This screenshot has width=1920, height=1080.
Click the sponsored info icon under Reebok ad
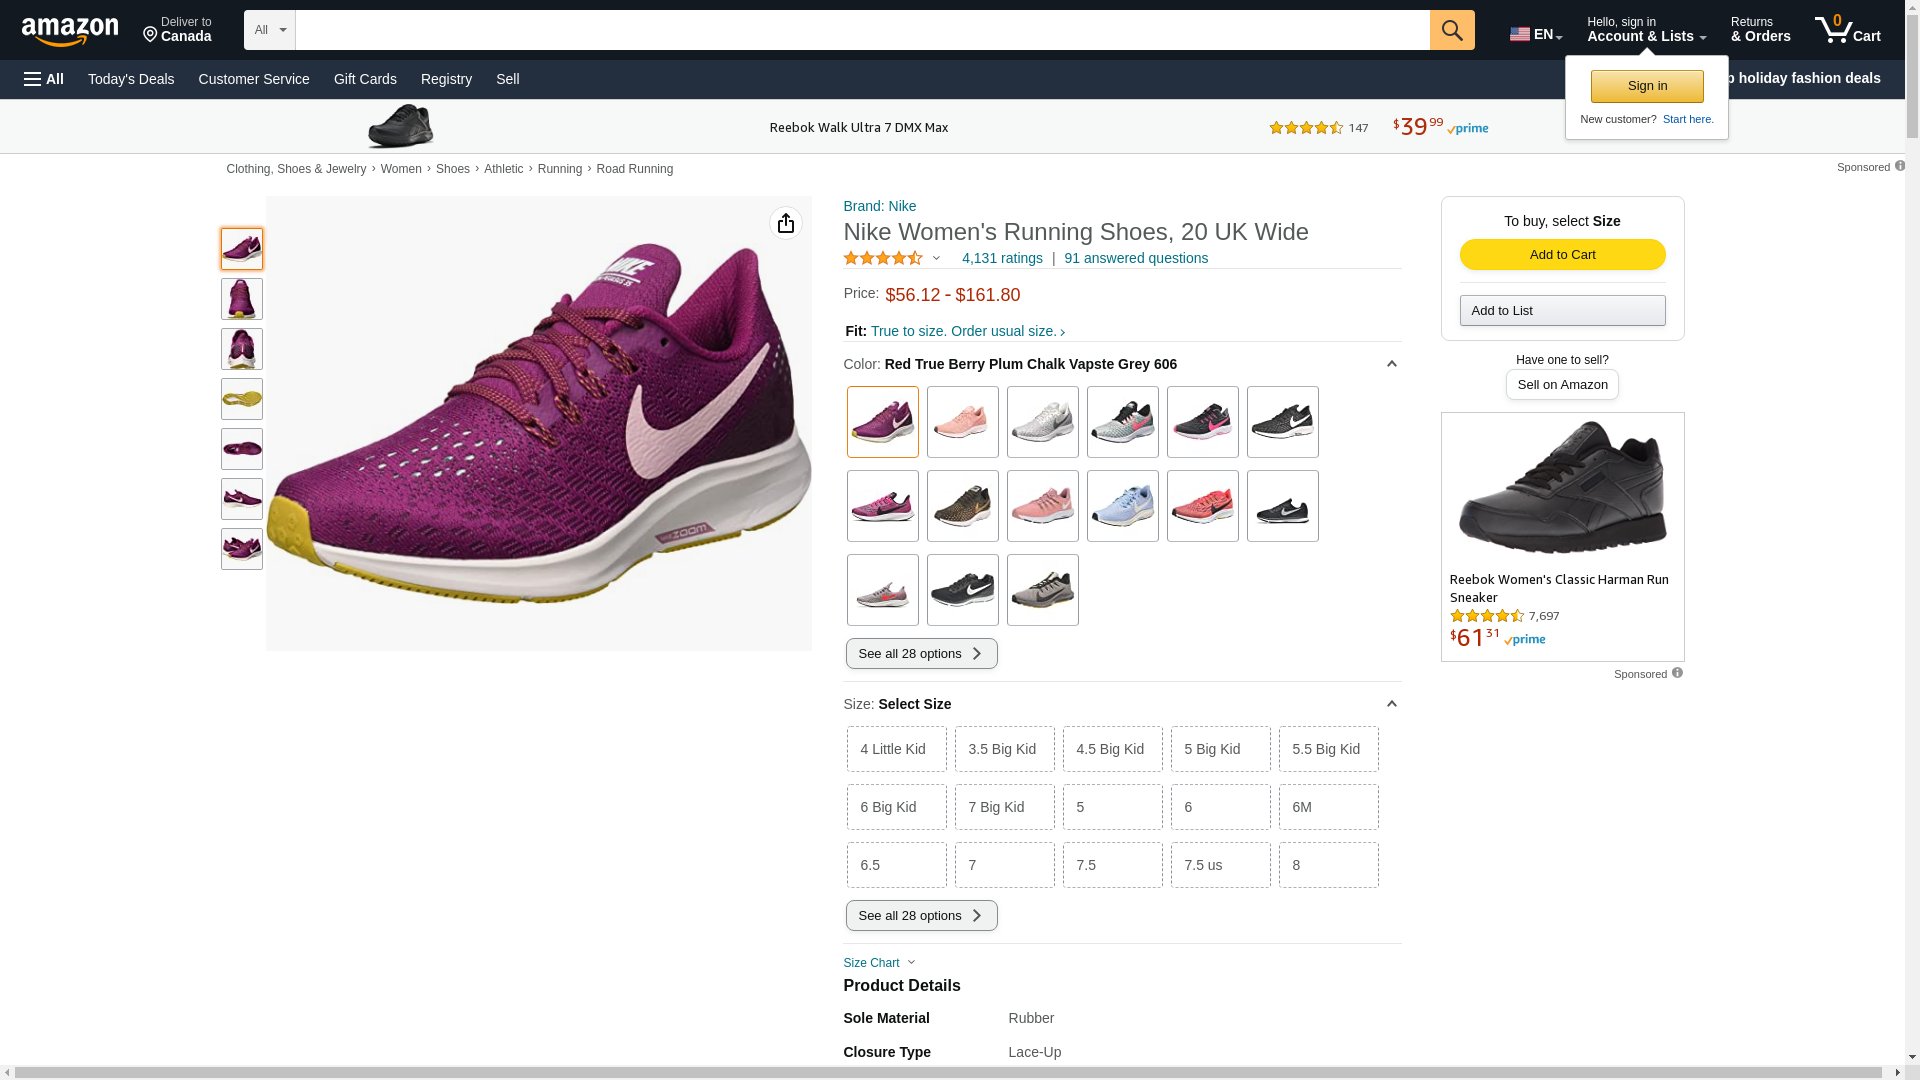tap(1677, 673)
